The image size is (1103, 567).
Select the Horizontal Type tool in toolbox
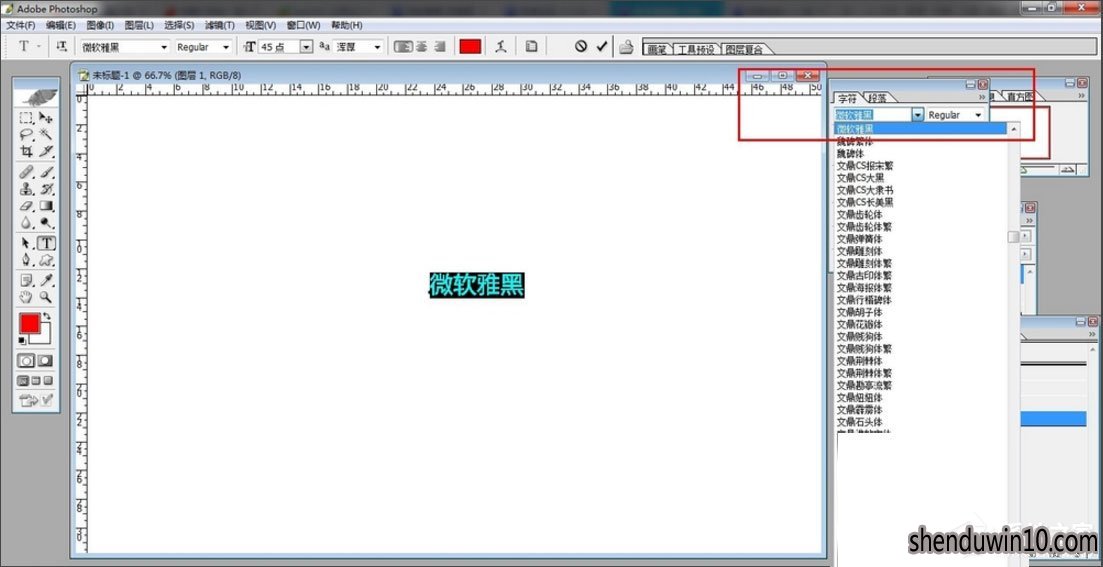click(46, 243)
